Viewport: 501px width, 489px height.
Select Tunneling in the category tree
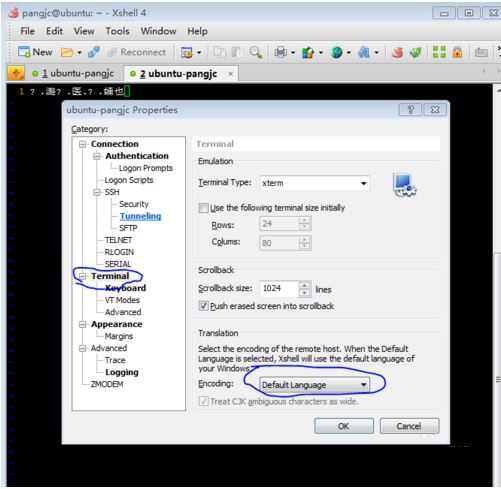(x=140, y=216)
